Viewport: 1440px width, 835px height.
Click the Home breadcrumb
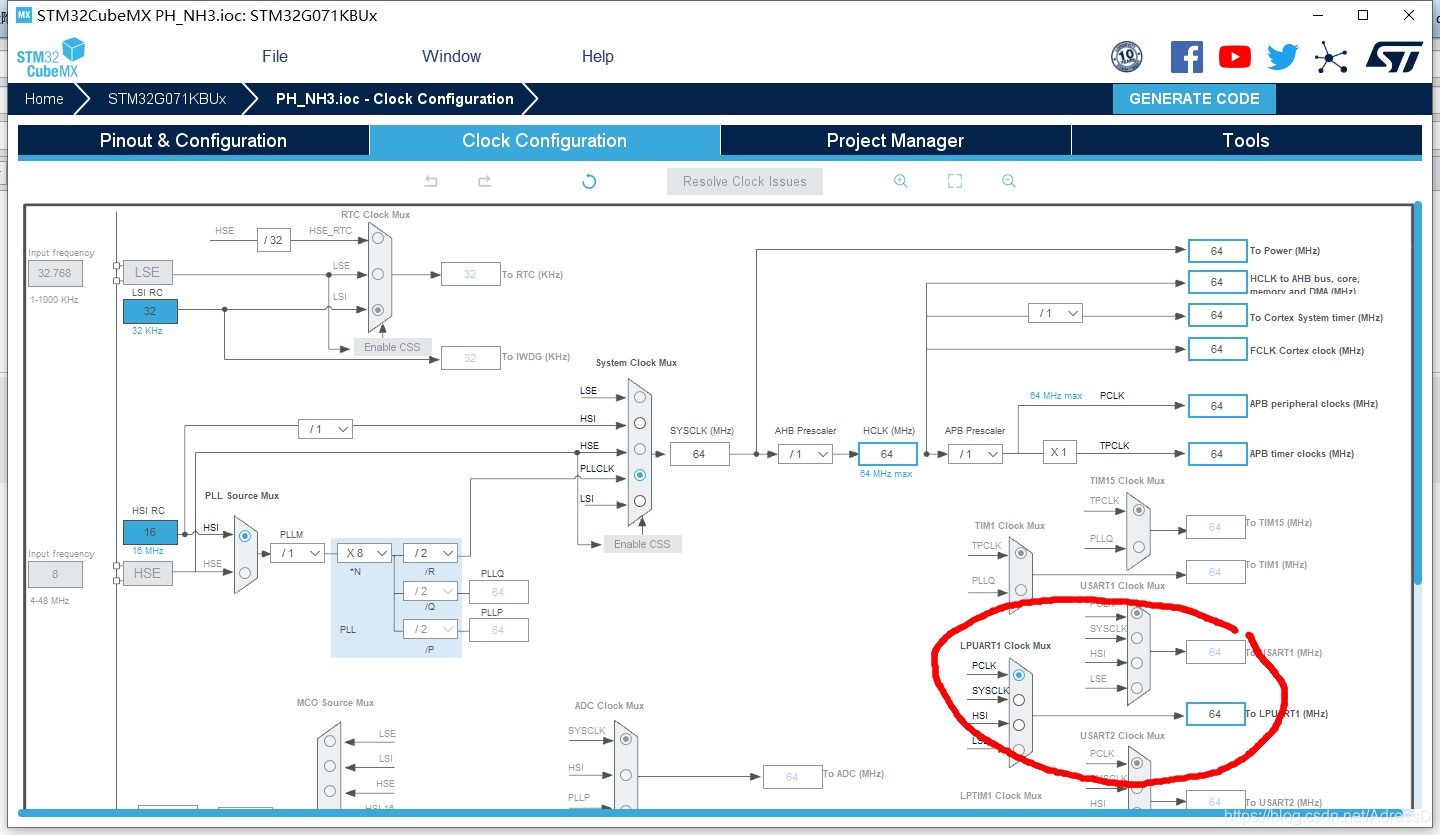[44, 99]
